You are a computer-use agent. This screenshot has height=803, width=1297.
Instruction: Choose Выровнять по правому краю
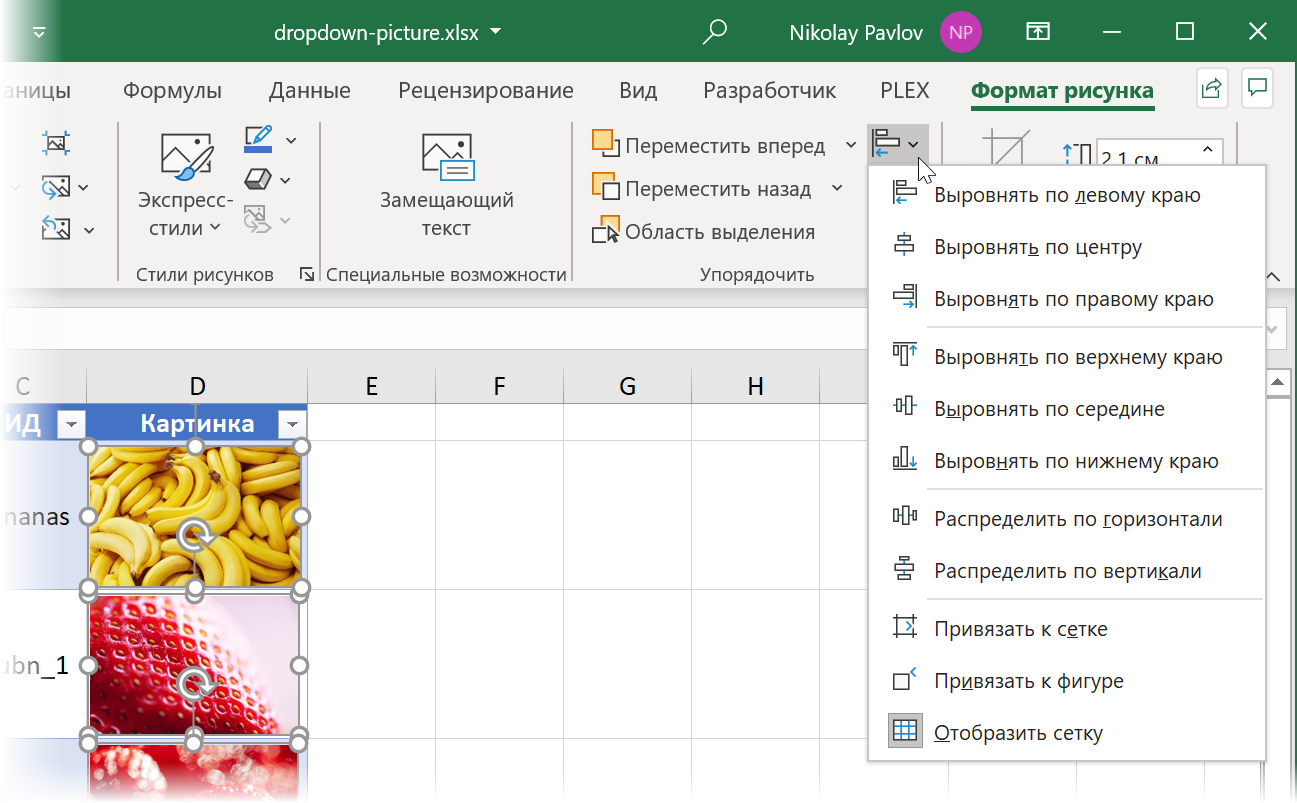pos(1066,299)
